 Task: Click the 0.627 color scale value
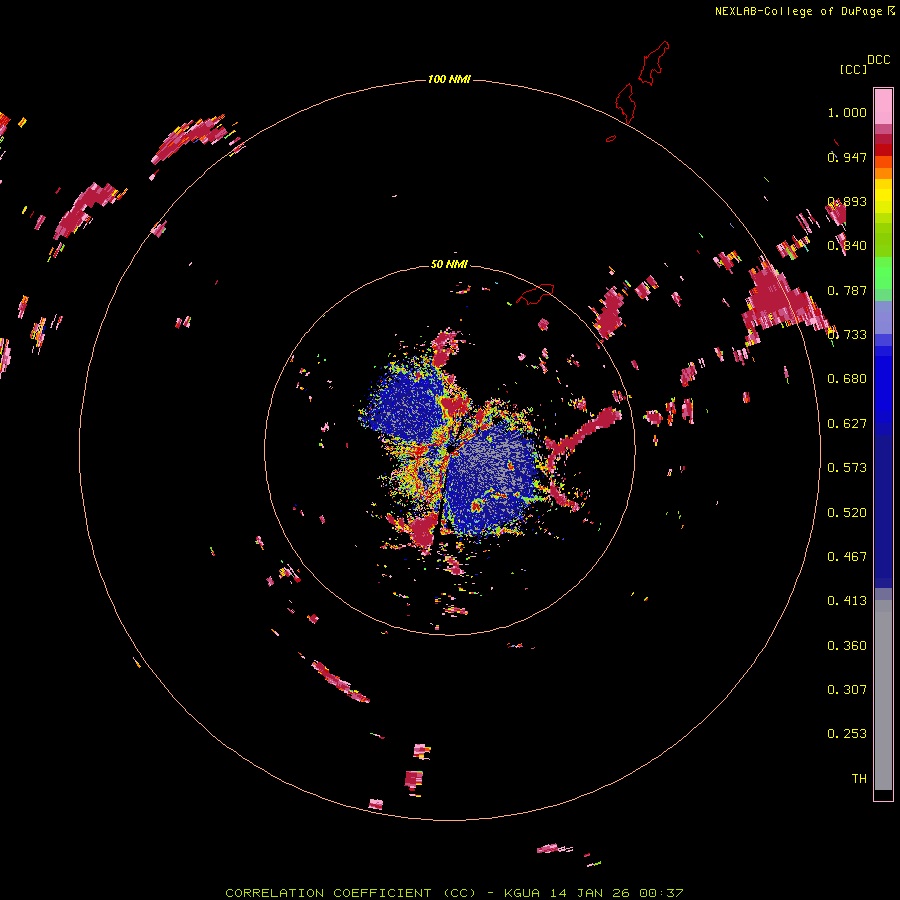click(x=847, y=424)
